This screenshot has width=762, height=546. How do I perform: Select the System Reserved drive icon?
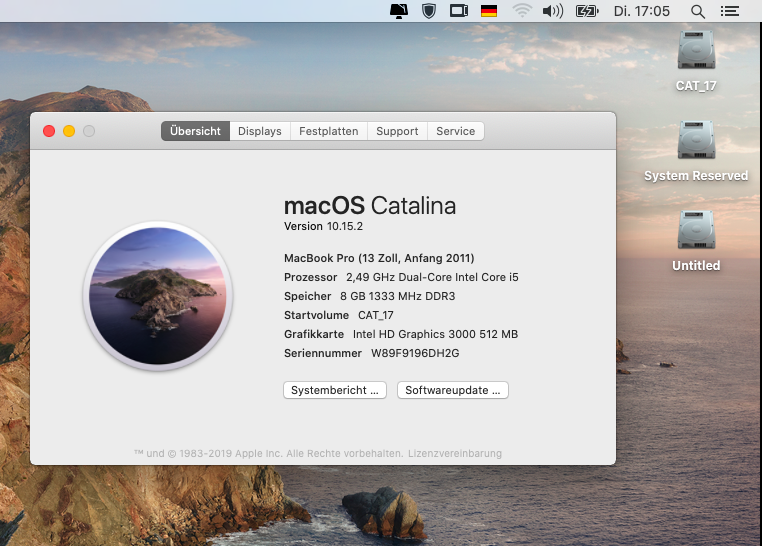(x=696, y=139)
